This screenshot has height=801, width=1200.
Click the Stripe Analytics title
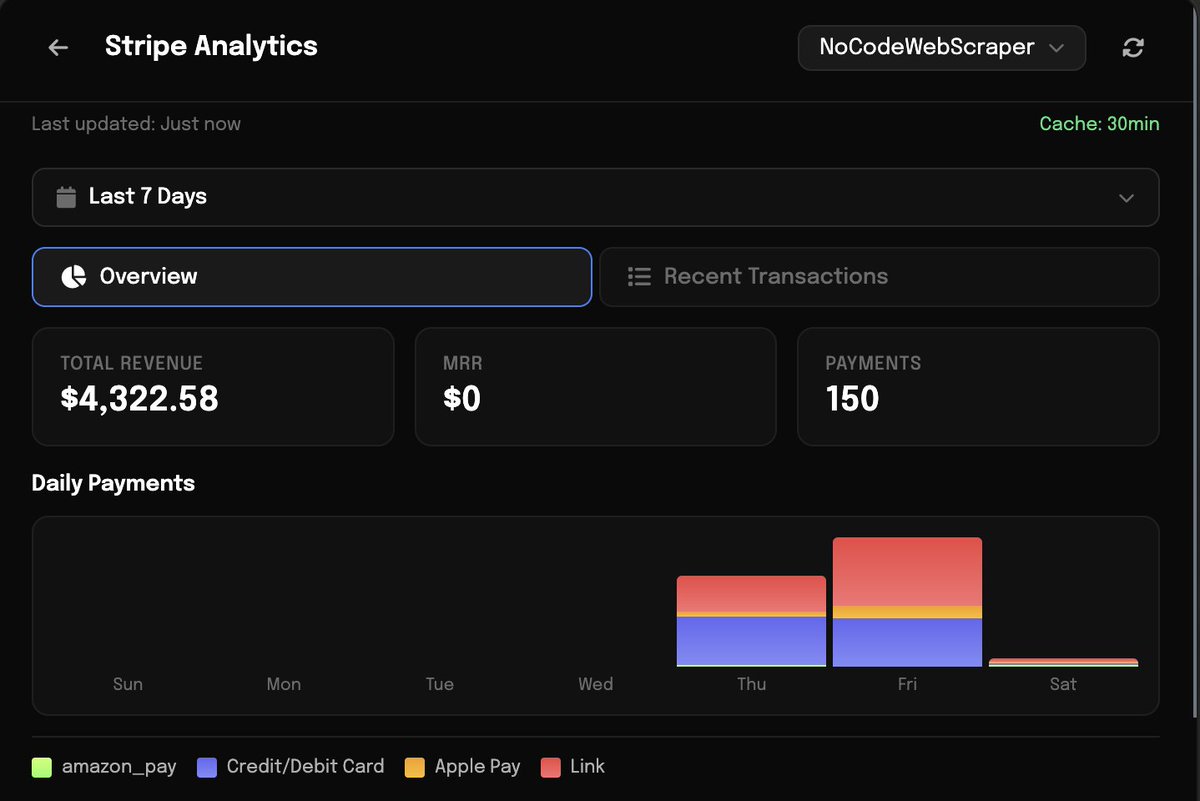211,46
